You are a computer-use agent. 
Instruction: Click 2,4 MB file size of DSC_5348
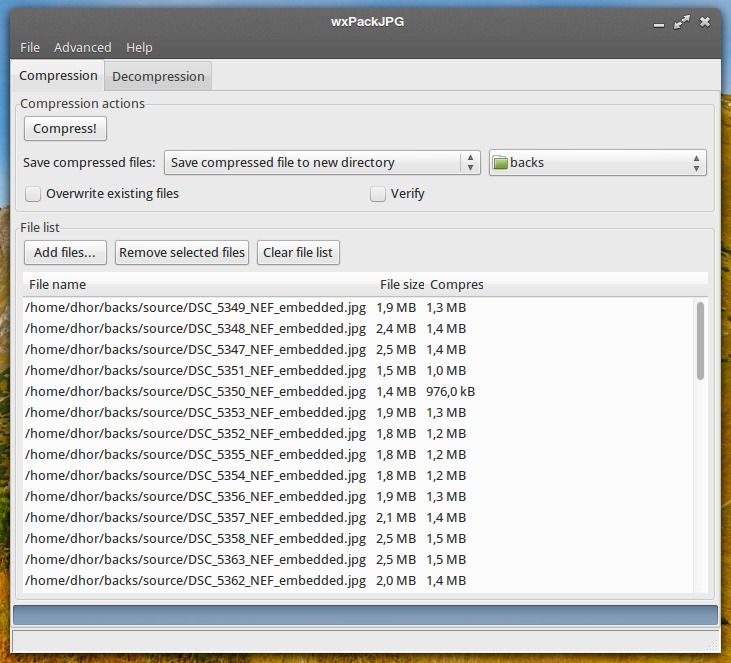click(x=396, y=329)
